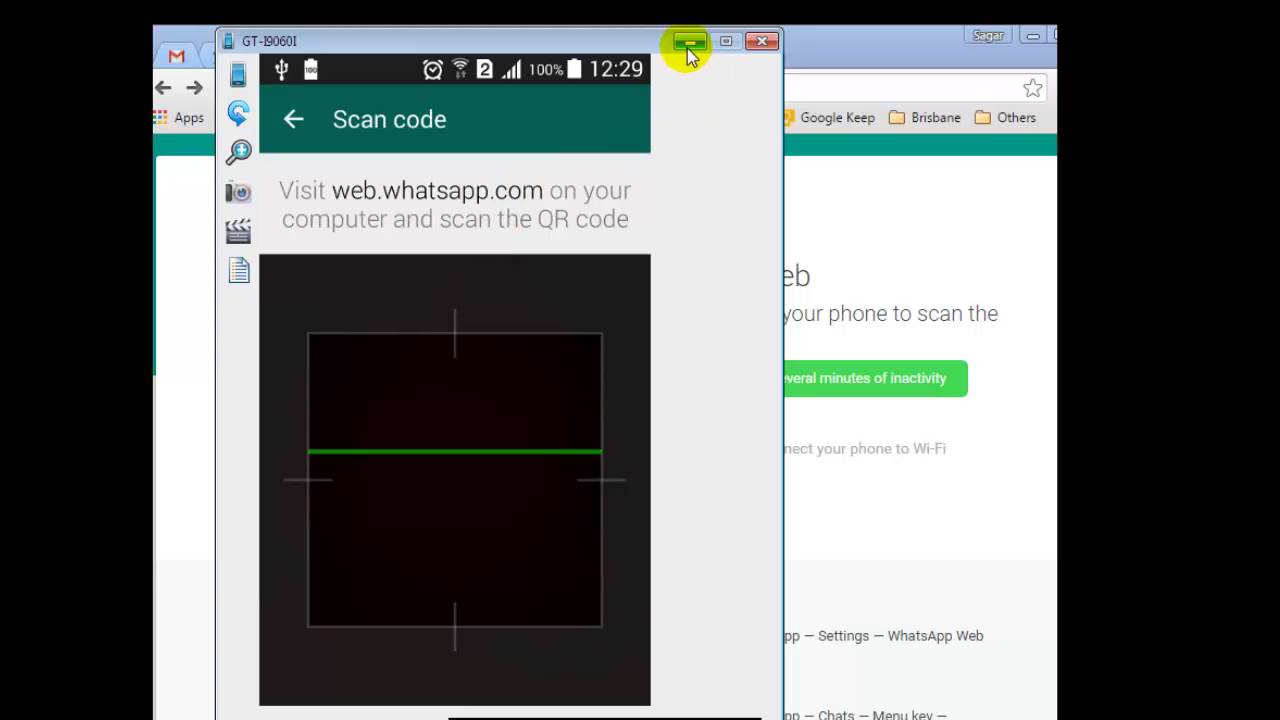Tap the 100% battery indicator in status bar

(546, 70)
